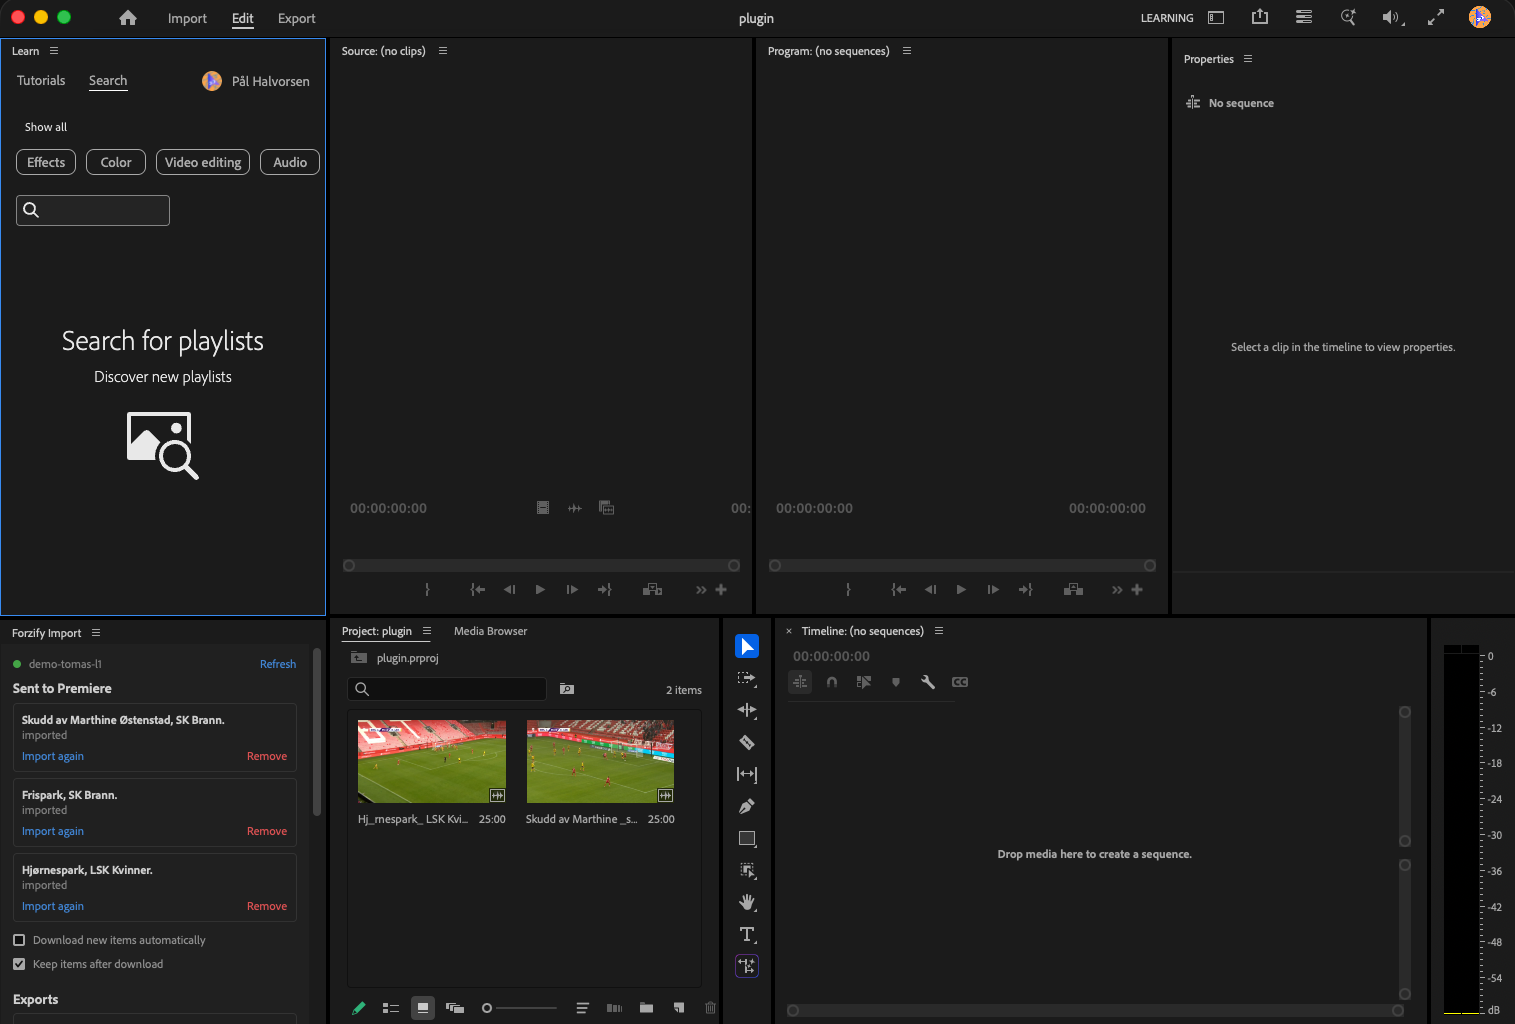Toggle full screen via the expand arrows icon

tap(1436, 17)
